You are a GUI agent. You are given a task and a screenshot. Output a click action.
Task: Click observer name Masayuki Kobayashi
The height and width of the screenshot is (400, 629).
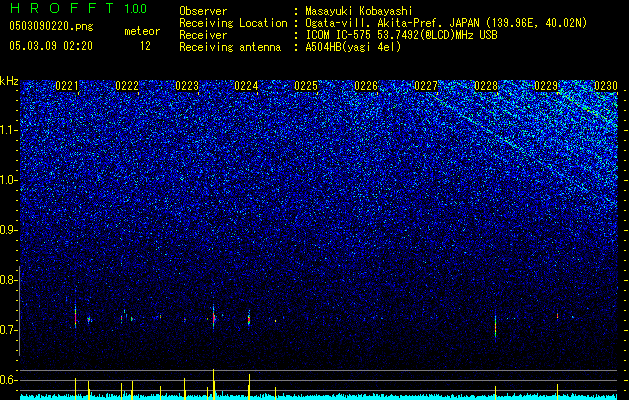coord(359,11)
